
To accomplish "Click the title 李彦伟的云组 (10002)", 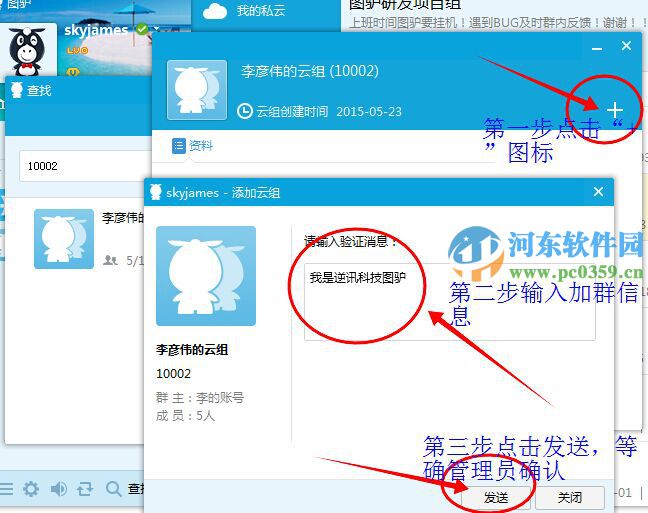I will coord(310,71).
